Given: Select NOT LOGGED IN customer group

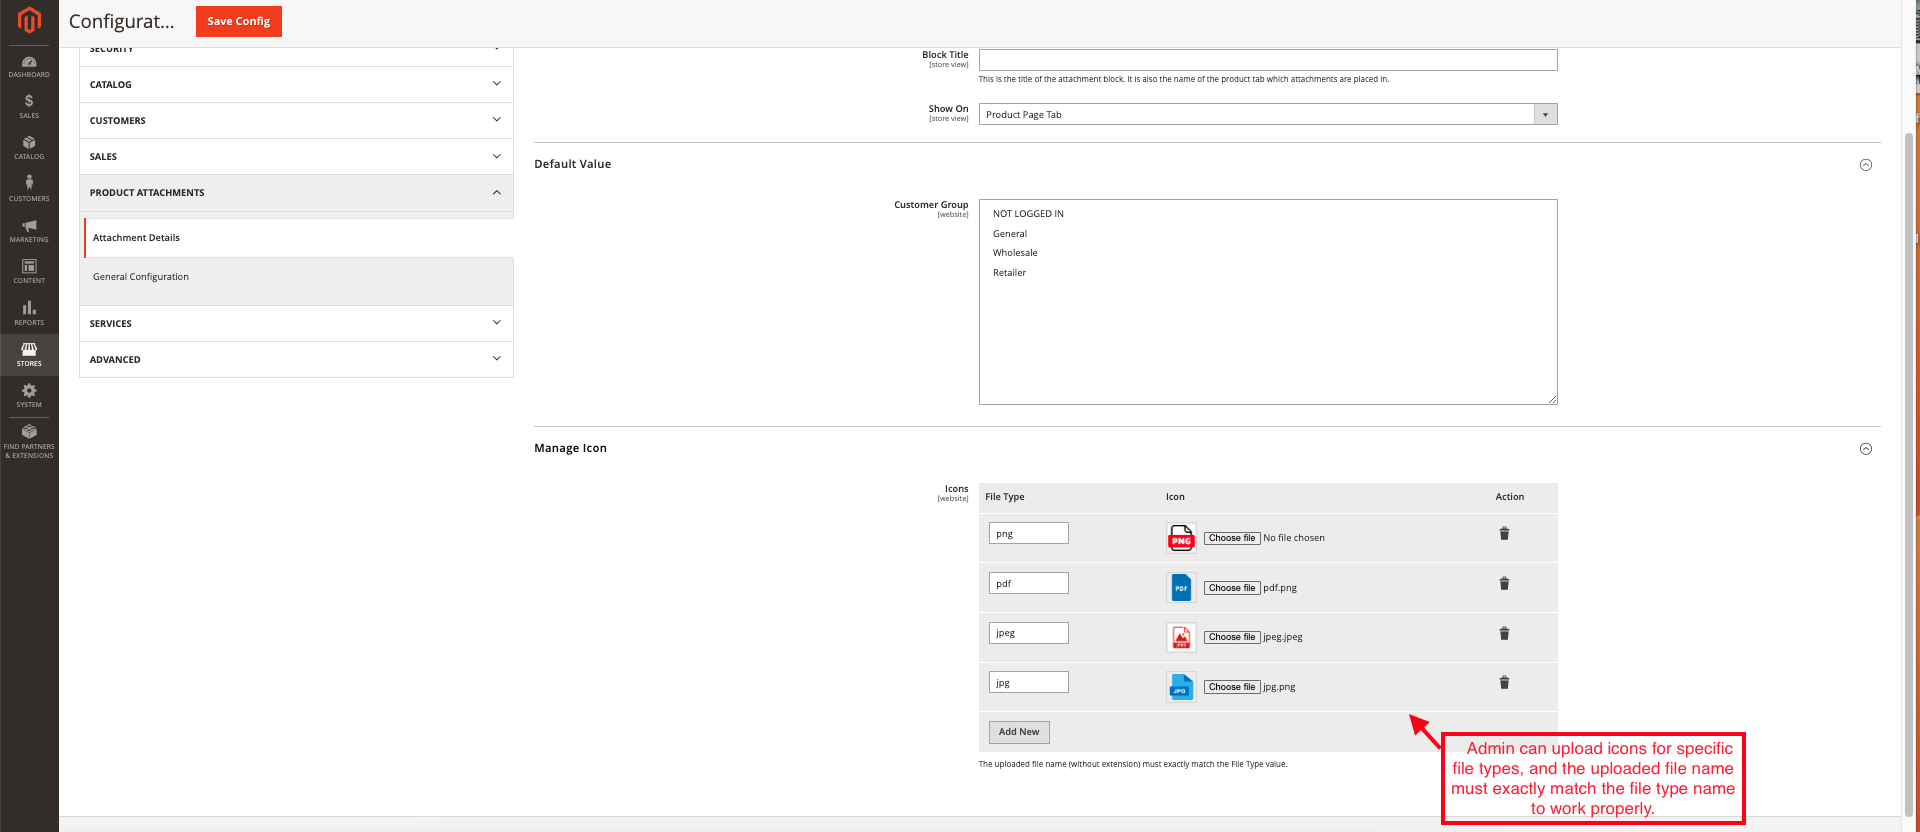Looking at the screenshot, I should (1028, 214).
